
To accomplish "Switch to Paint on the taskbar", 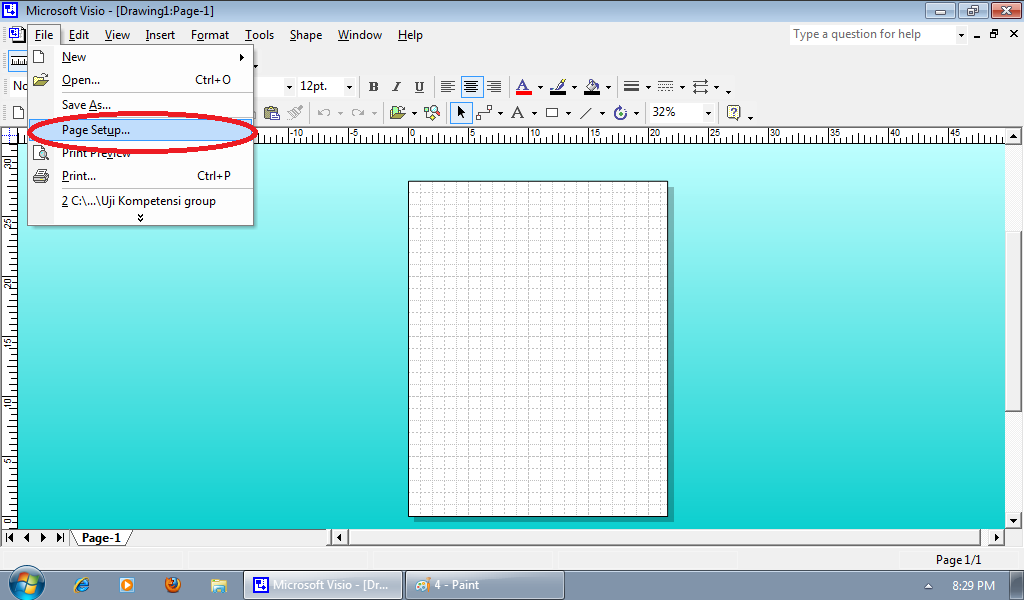I will [x=484, y=584].
